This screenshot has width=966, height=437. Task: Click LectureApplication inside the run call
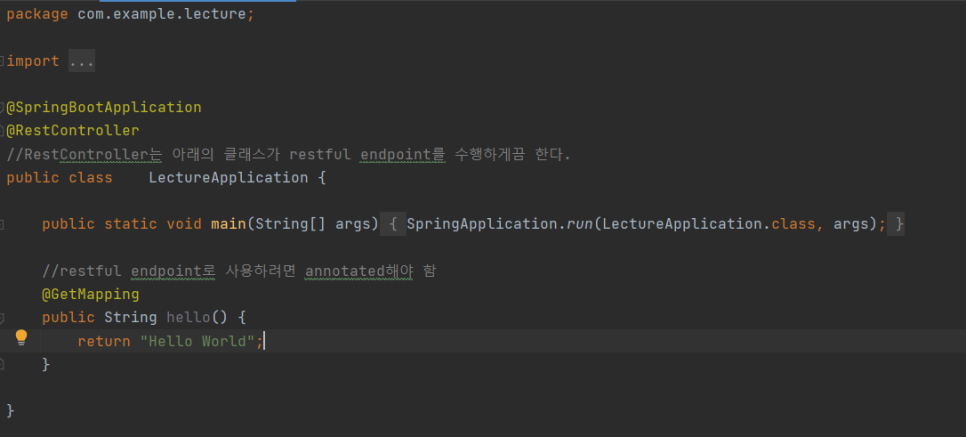(681, 224)
